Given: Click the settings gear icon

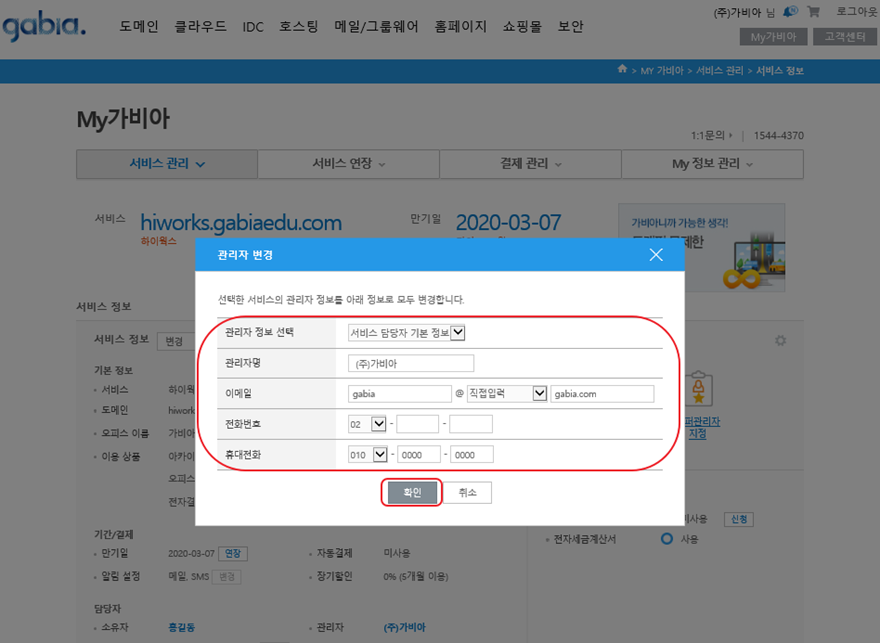Looking at the screenshot, I should 781,341.
